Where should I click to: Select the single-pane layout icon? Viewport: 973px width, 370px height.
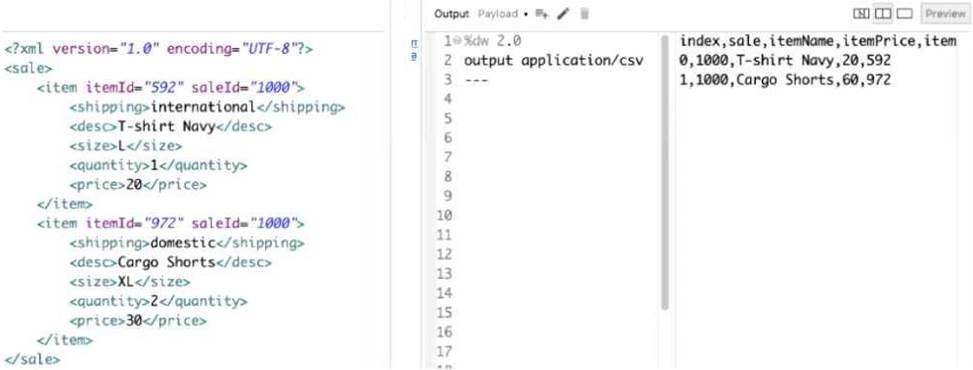(x=904, y=13)
